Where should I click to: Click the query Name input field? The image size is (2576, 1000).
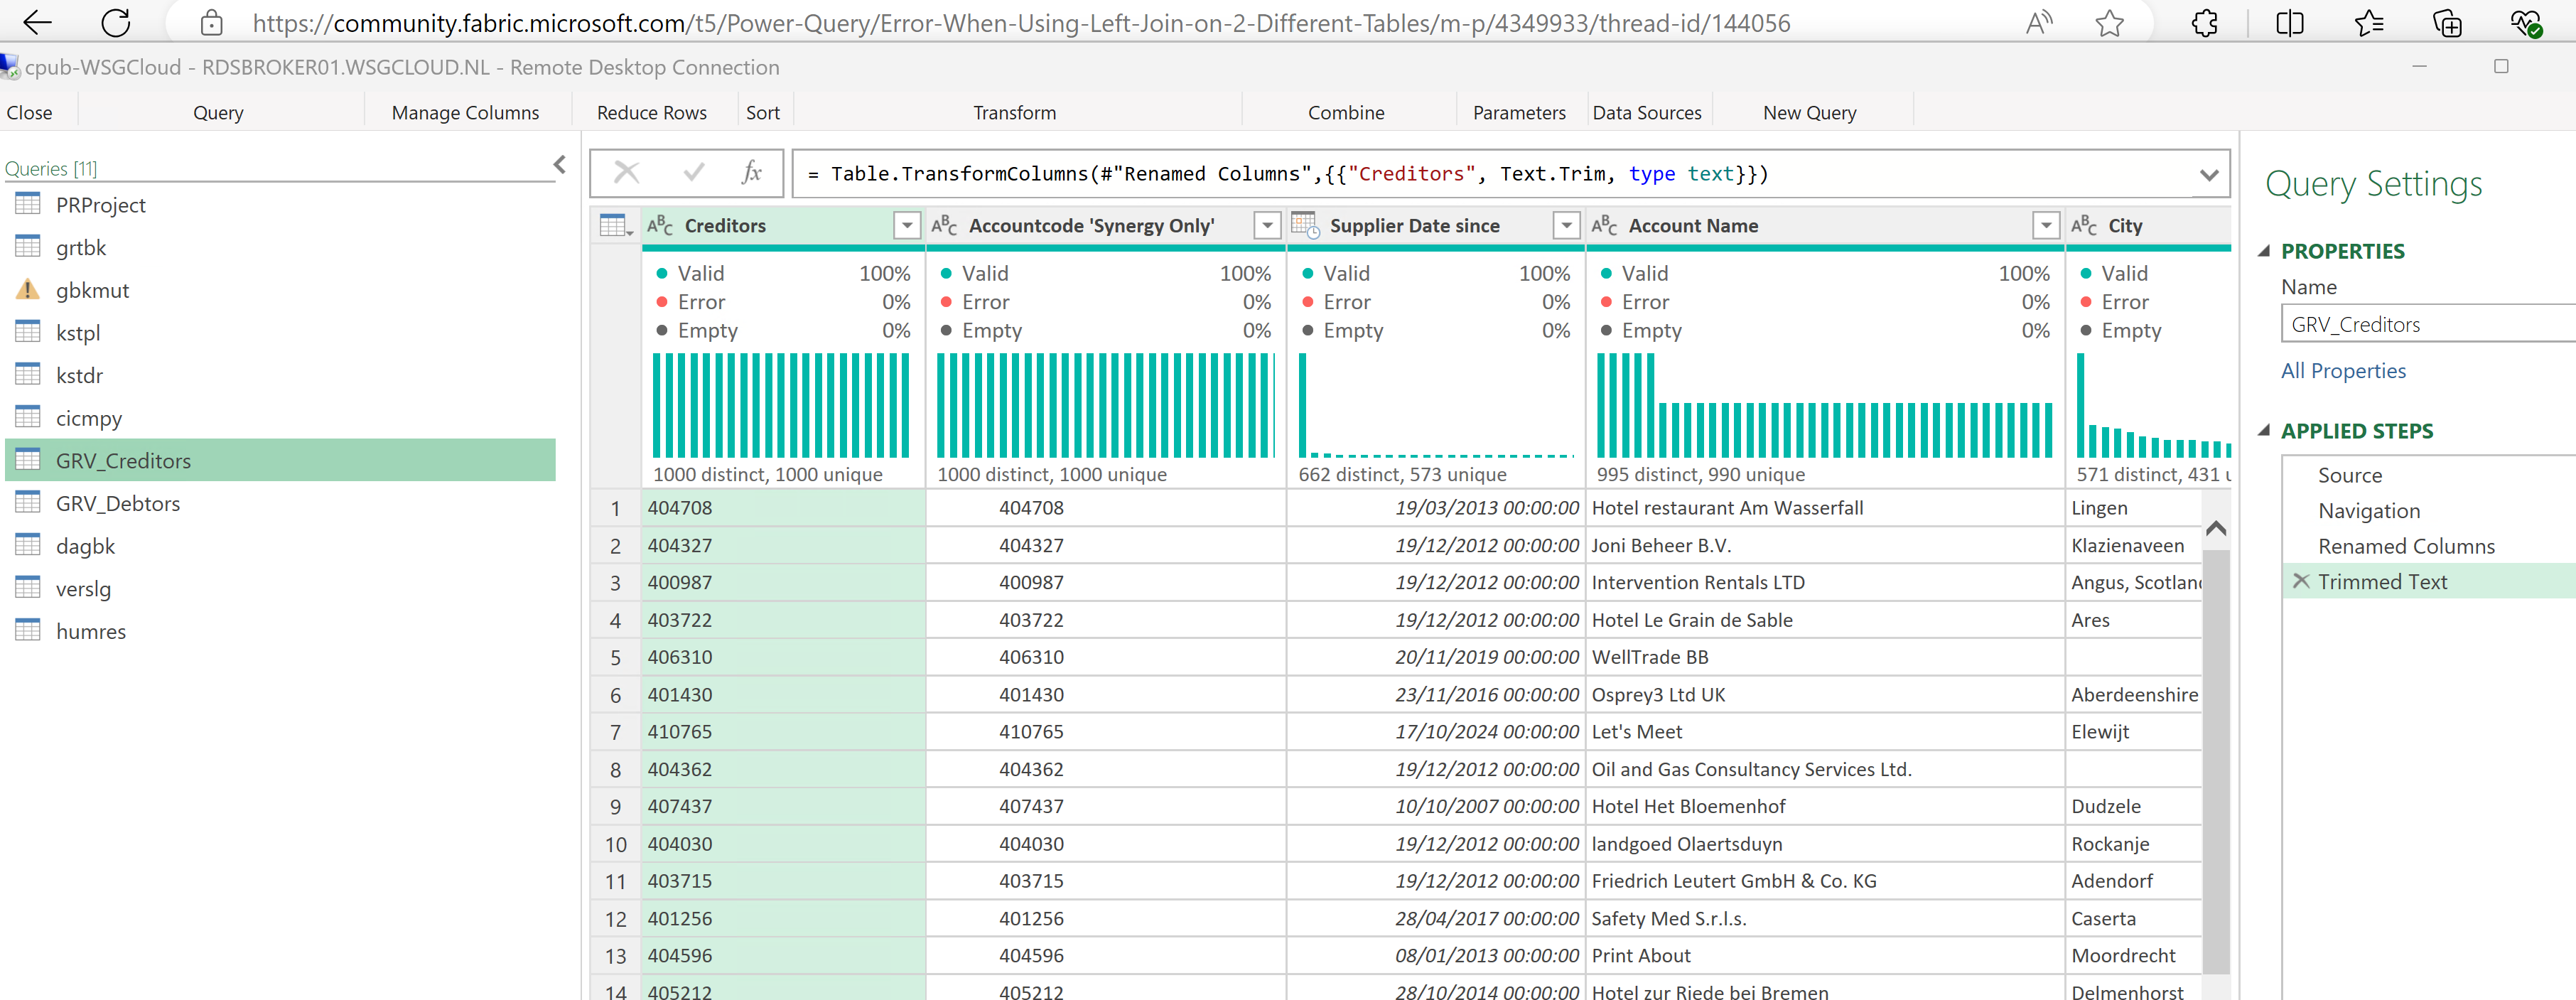coord(2428,324)
